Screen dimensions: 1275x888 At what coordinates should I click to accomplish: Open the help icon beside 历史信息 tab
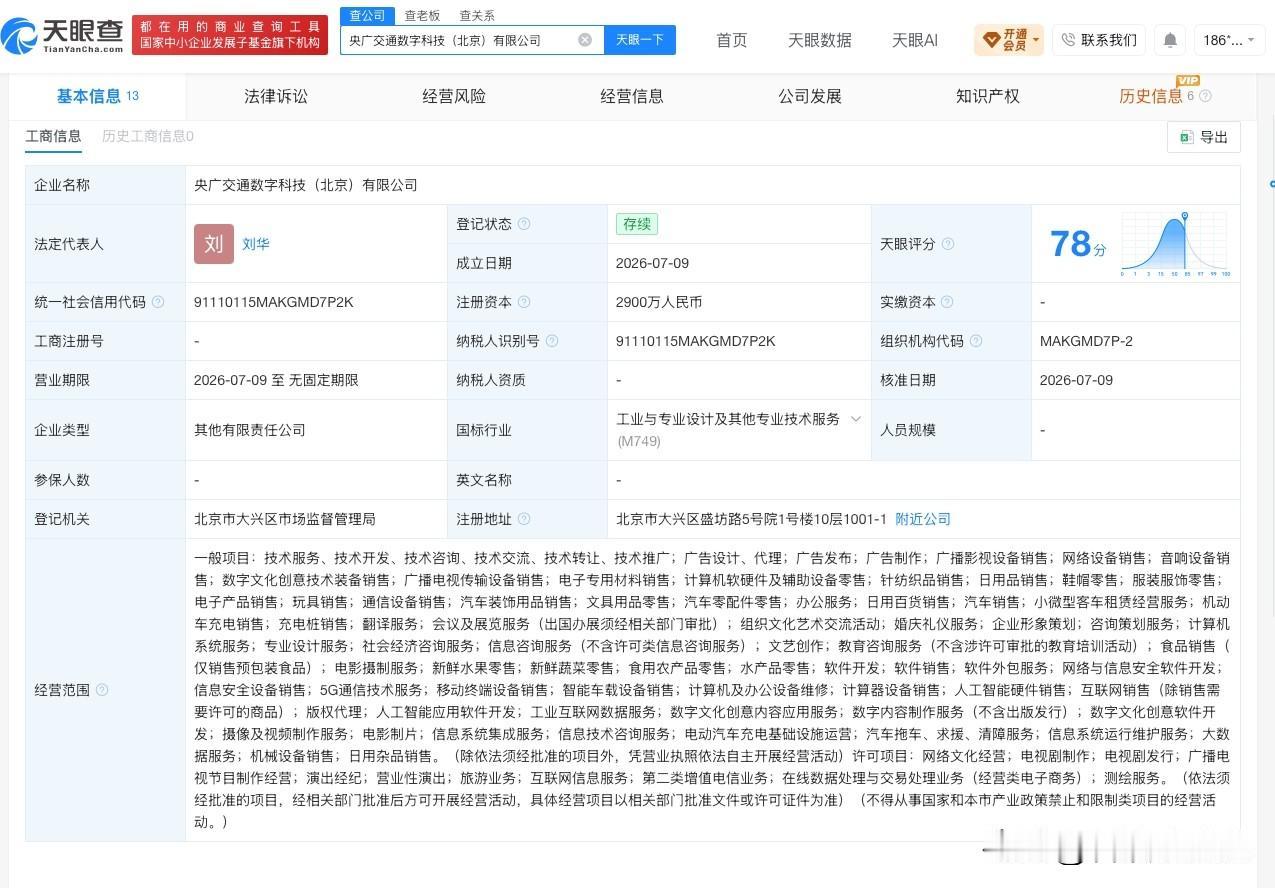click(1205, 96)
